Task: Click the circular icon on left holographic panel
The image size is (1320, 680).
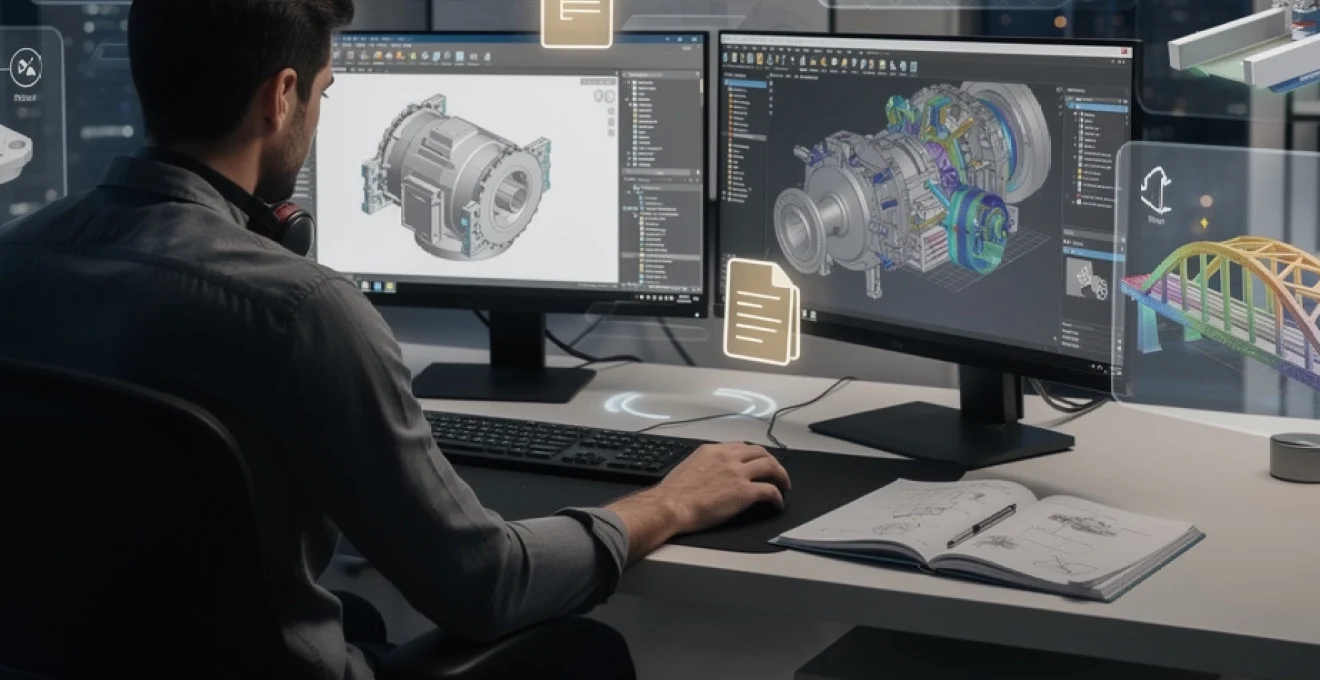Action: click(25, 68)
